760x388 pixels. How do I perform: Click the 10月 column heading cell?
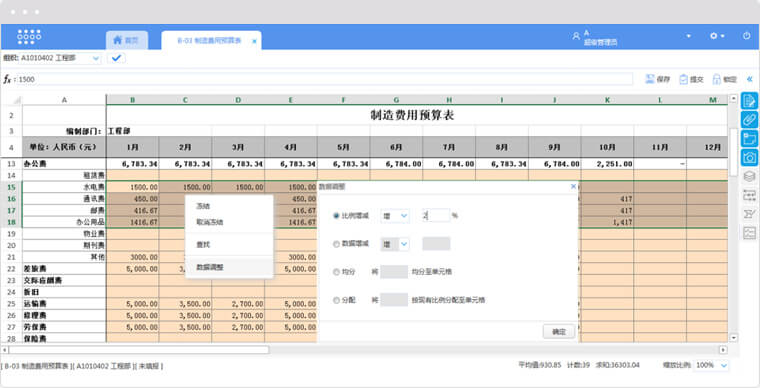click(607, 147)
